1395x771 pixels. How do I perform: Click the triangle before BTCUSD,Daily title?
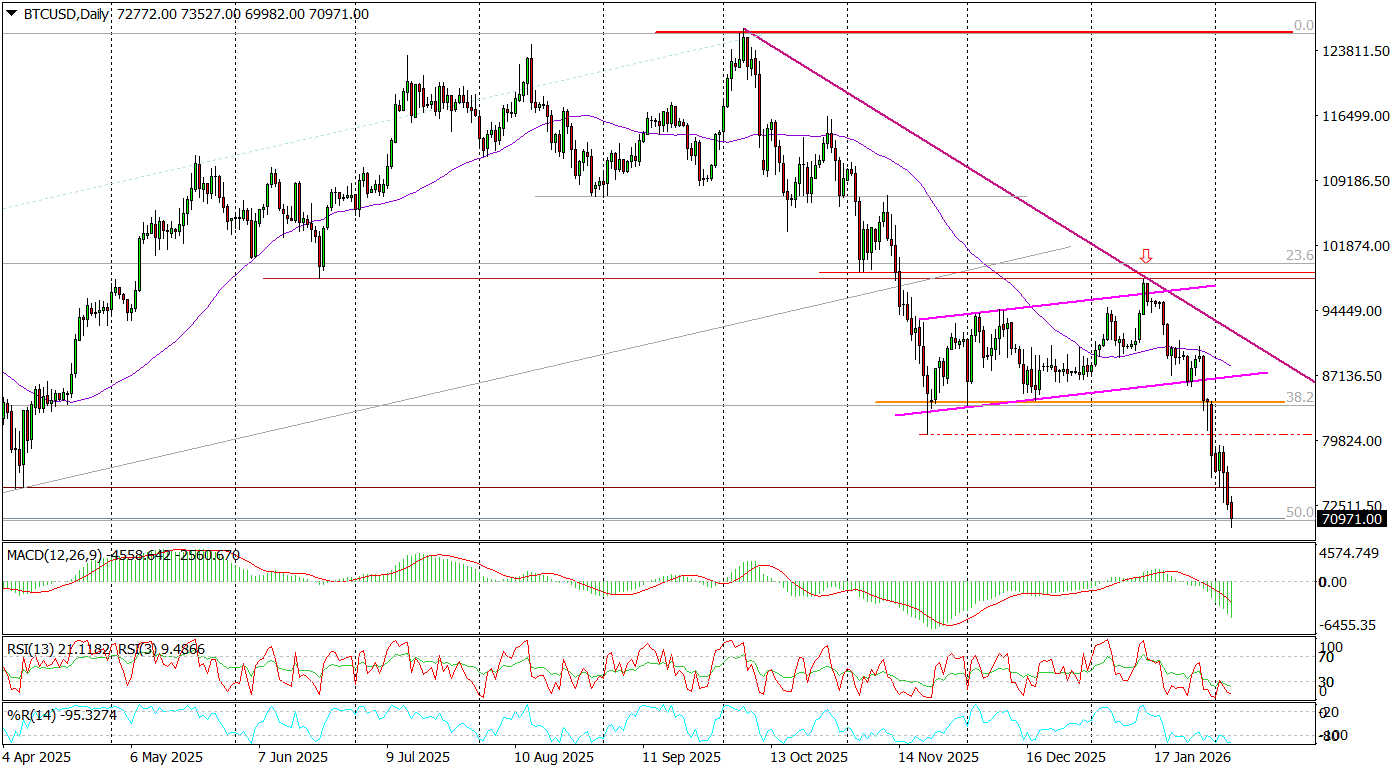tap(11, 14)
